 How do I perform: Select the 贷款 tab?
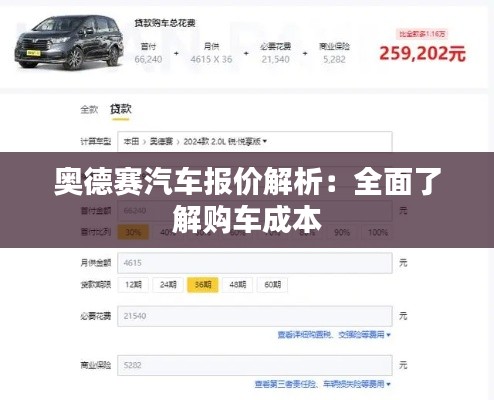click(121, 109)
